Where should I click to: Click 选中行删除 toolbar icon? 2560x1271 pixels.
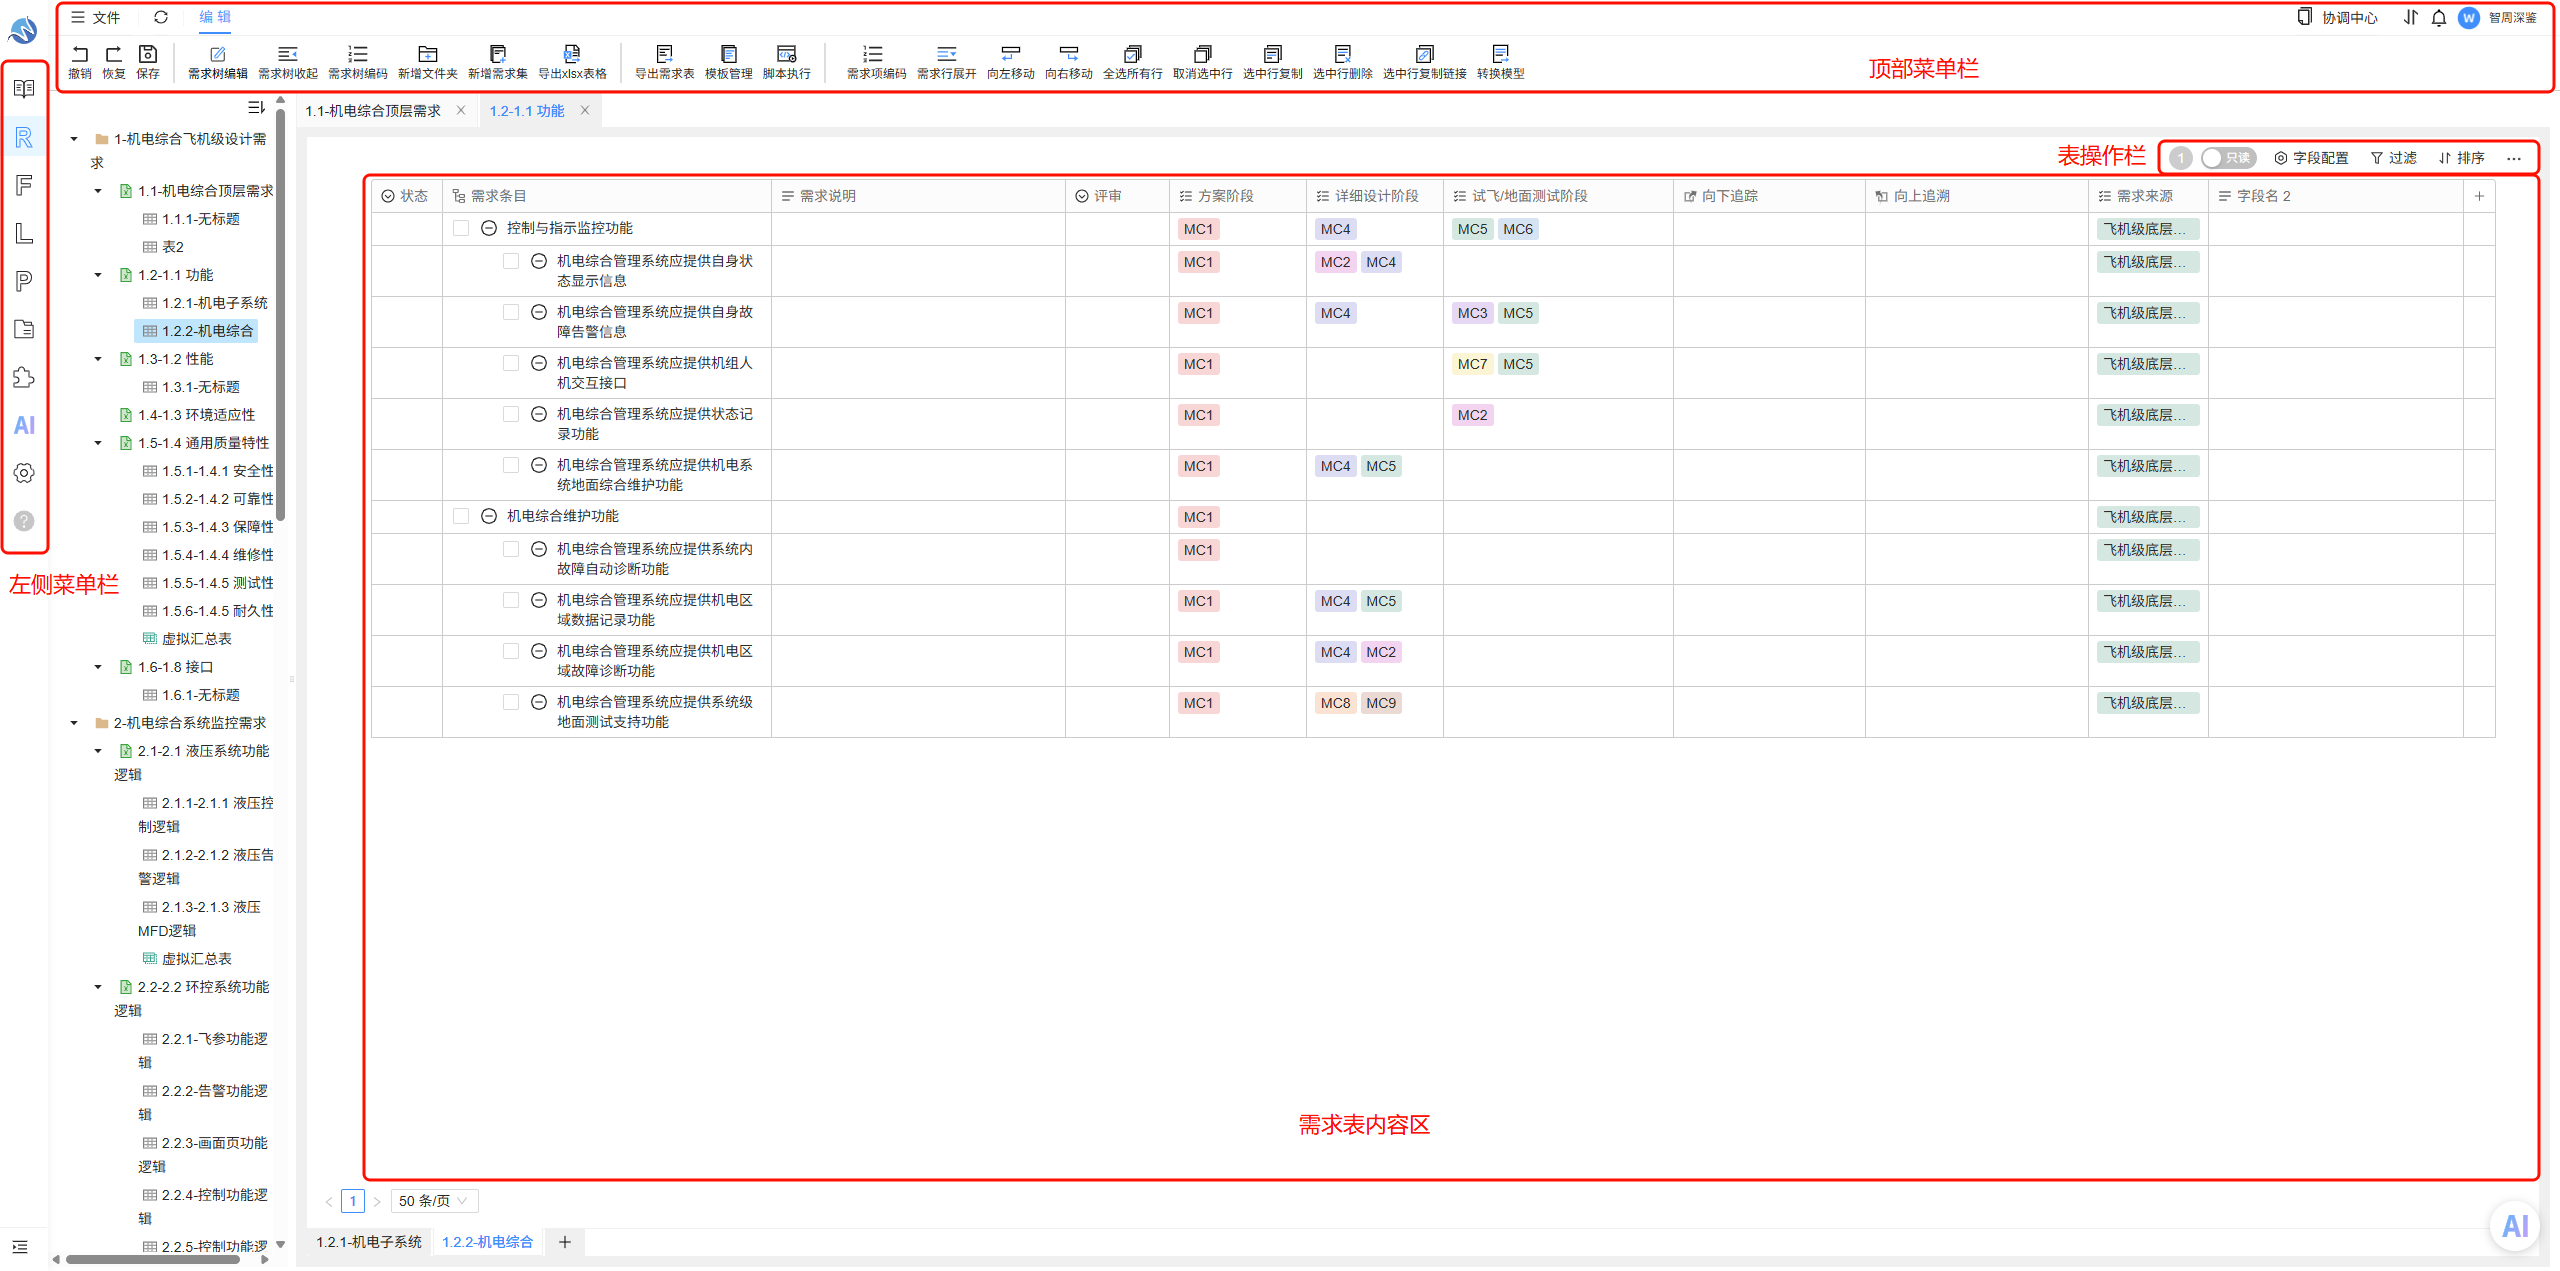tap(1342, 61)
